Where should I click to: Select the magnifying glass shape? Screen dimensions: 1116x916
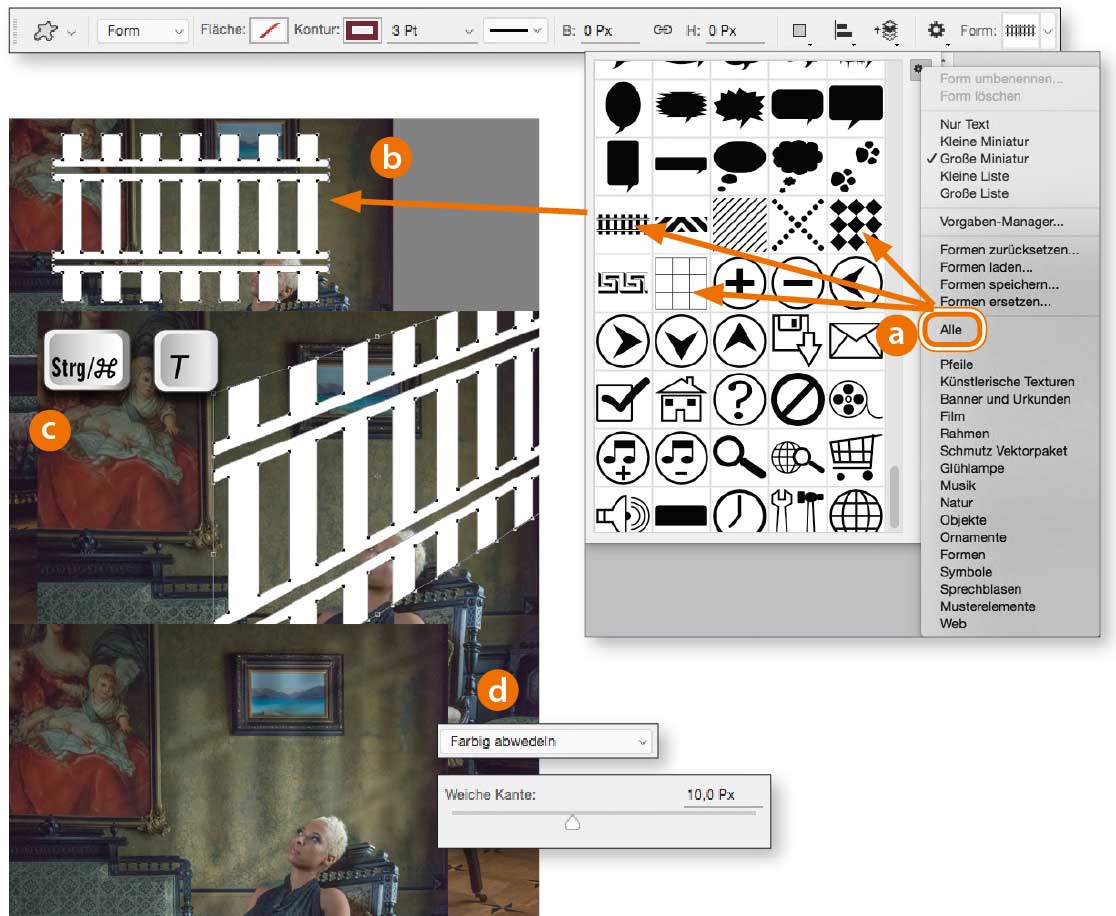click(739, 458)
